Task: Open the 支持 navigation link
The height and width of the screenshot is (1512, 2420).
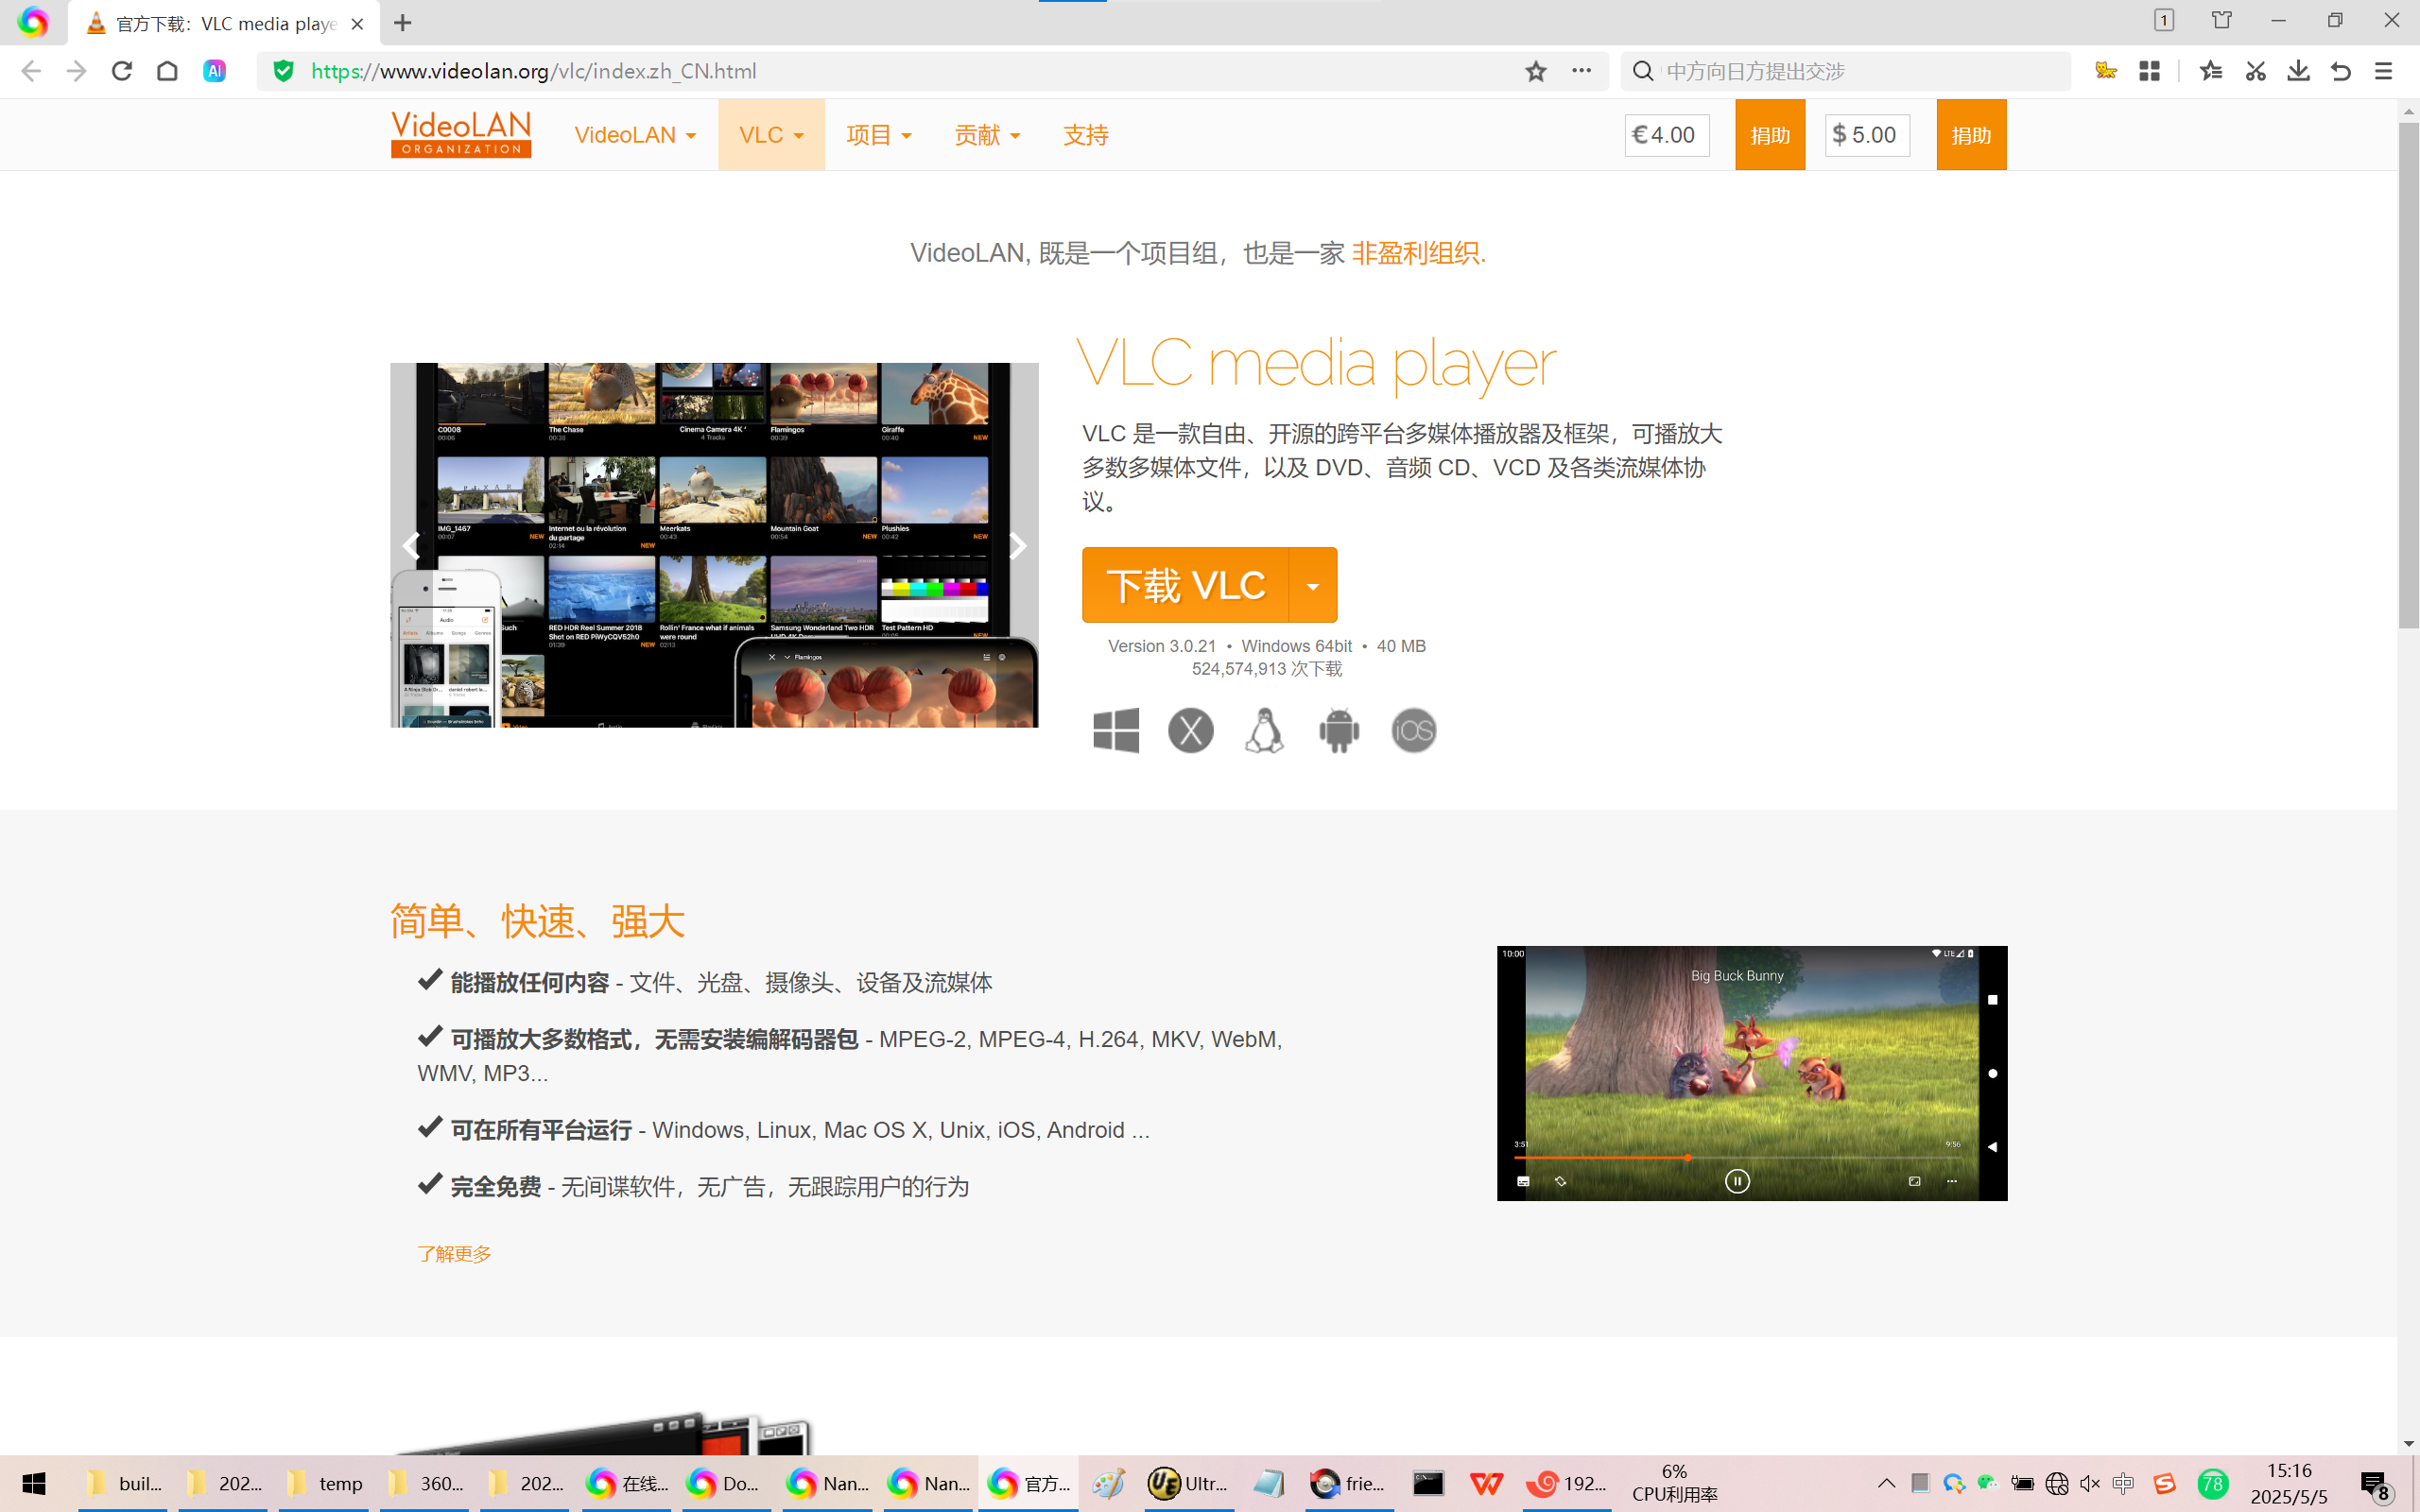Action: point(1085,135)
